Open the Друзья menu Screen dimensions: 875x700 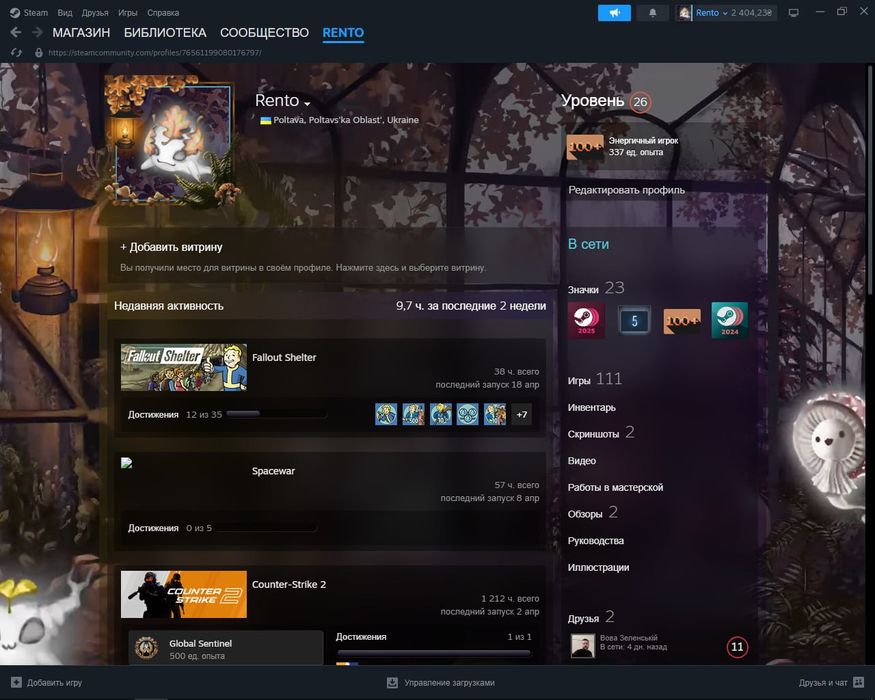coord(95,13)
